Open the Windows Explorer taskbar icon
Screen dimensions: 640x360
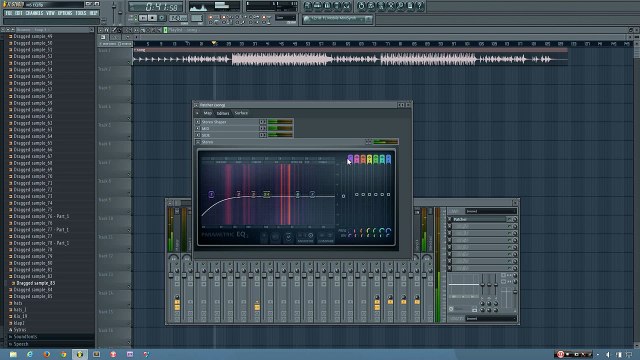pyautogui.click(x=13, y=354)
